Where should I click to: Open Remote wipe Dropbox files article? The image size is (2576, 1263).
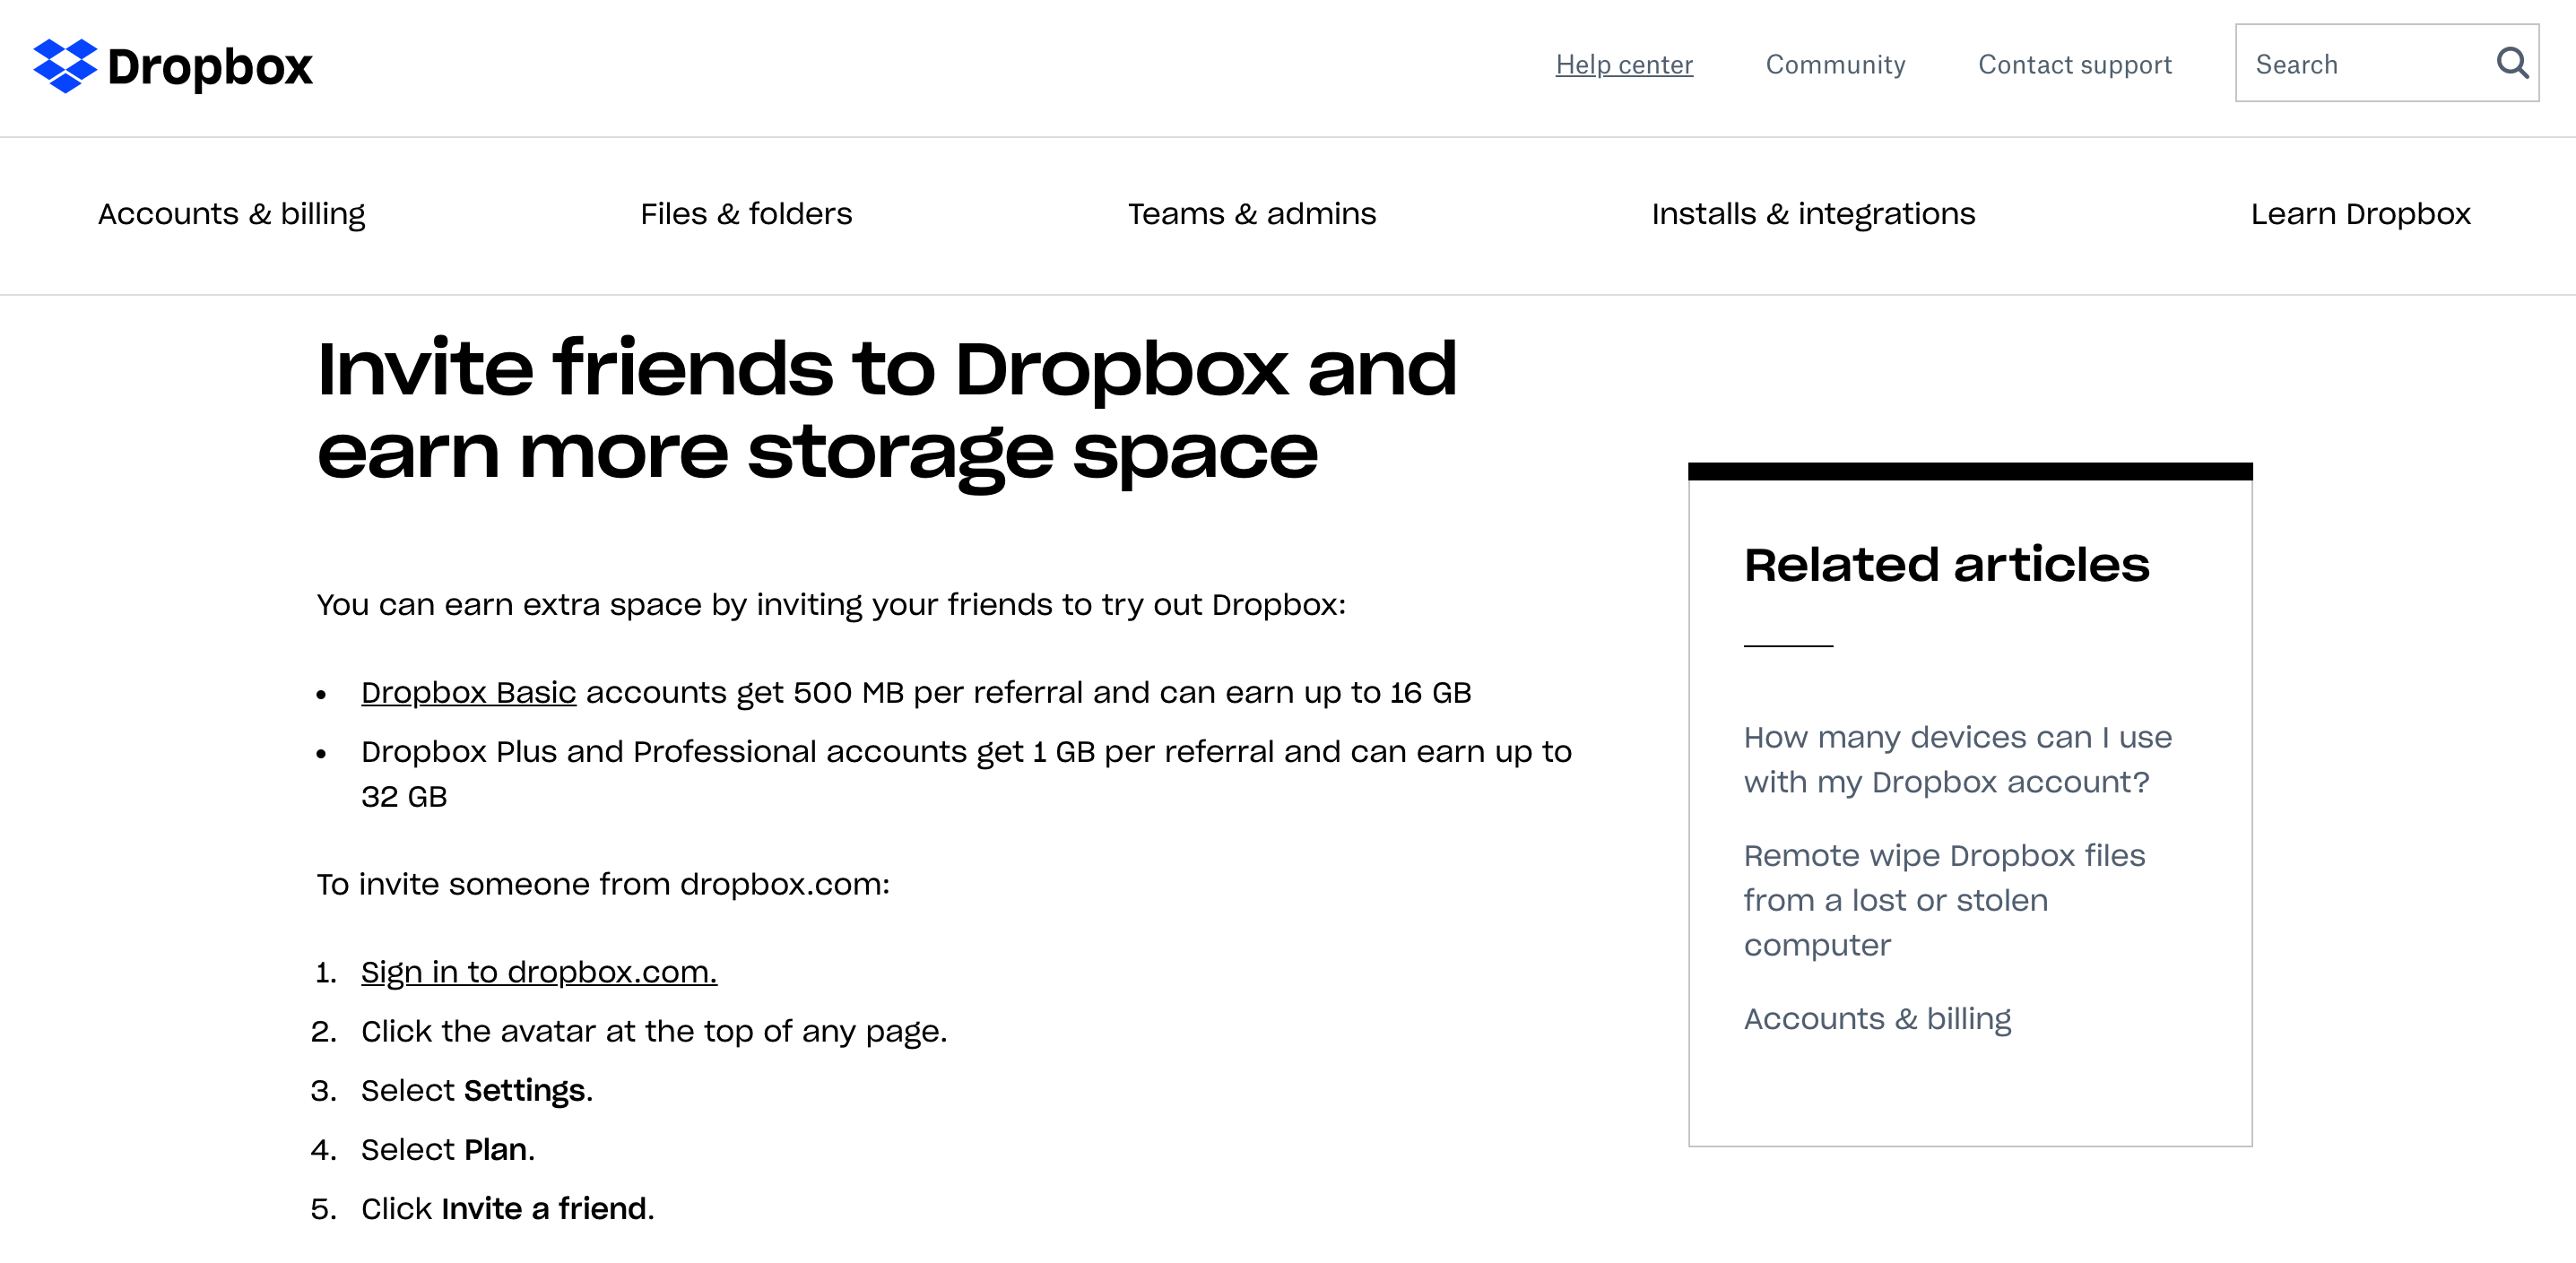(x=1944, y=899)
